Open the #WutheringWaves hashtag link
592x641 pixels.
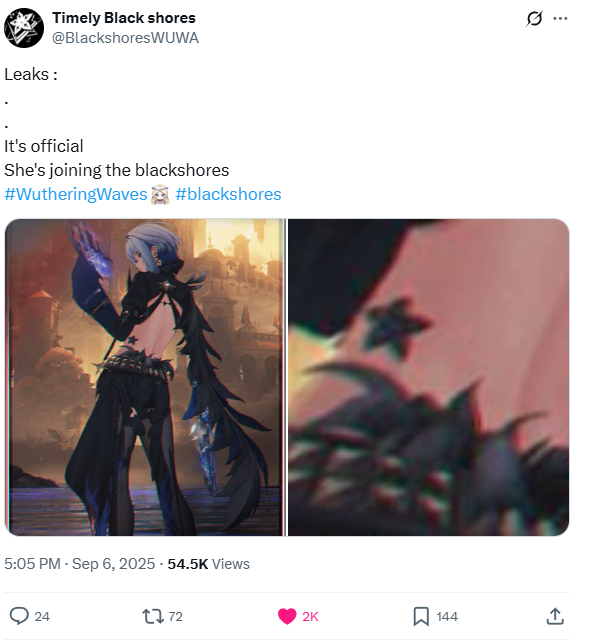click(x=76, y=194)
